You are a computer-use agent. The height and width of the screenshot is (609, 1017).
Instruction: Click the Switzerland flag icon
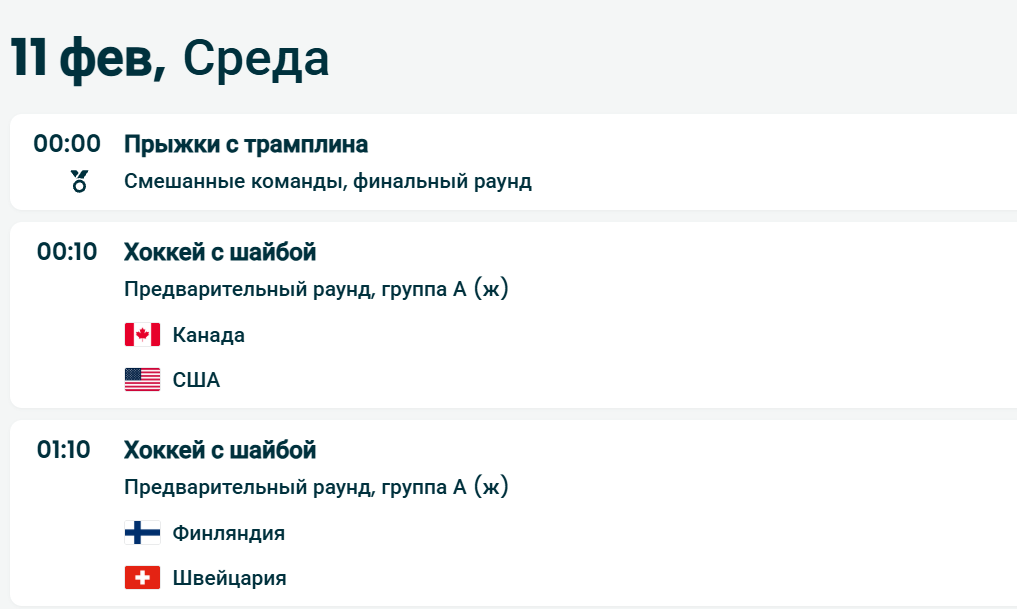pos(142,578)
